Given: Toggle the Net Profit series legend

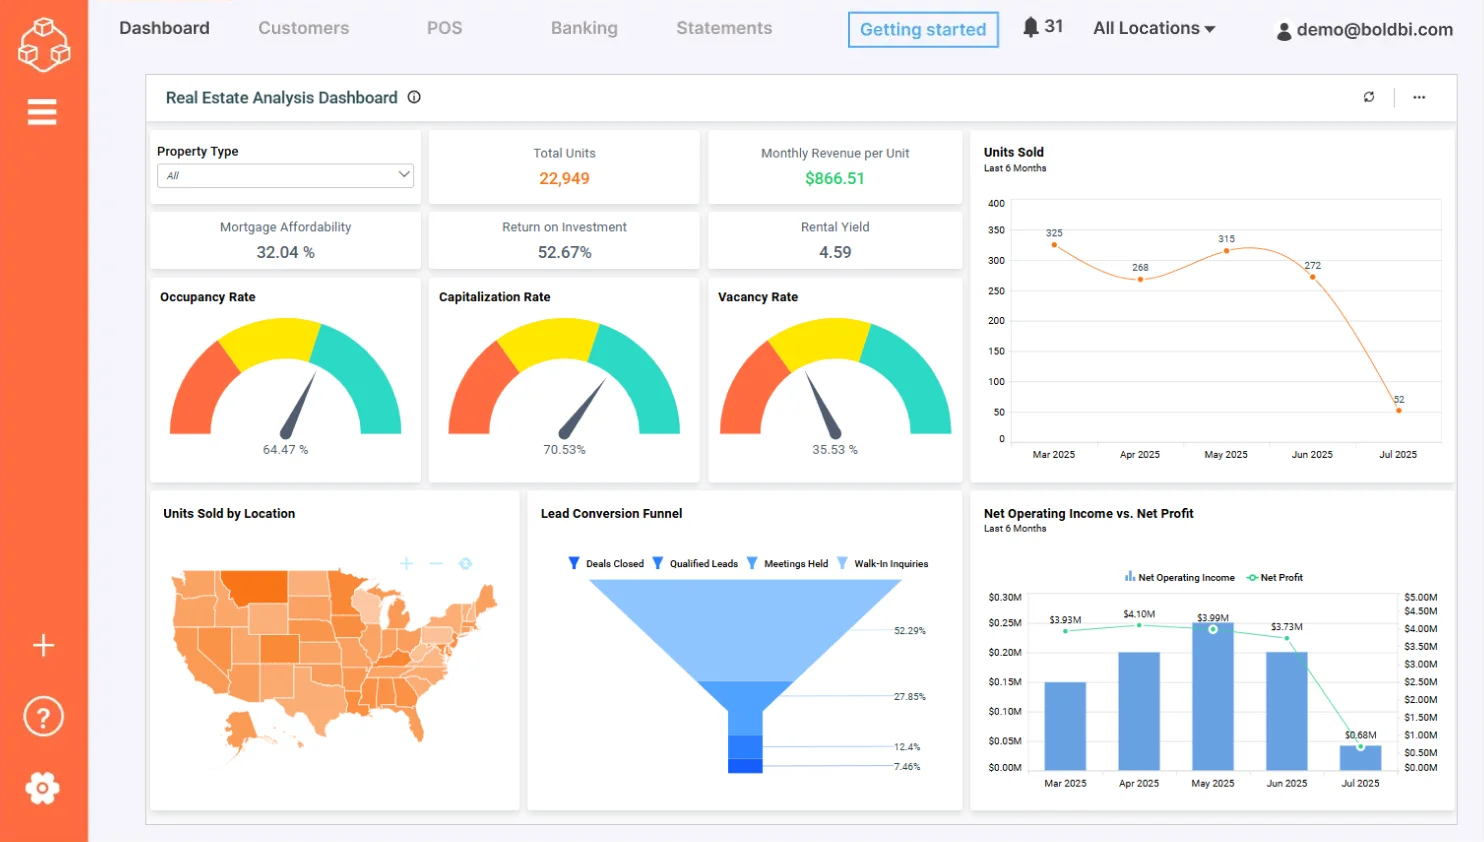Looking at the screenshot, I should (1275, 577).
